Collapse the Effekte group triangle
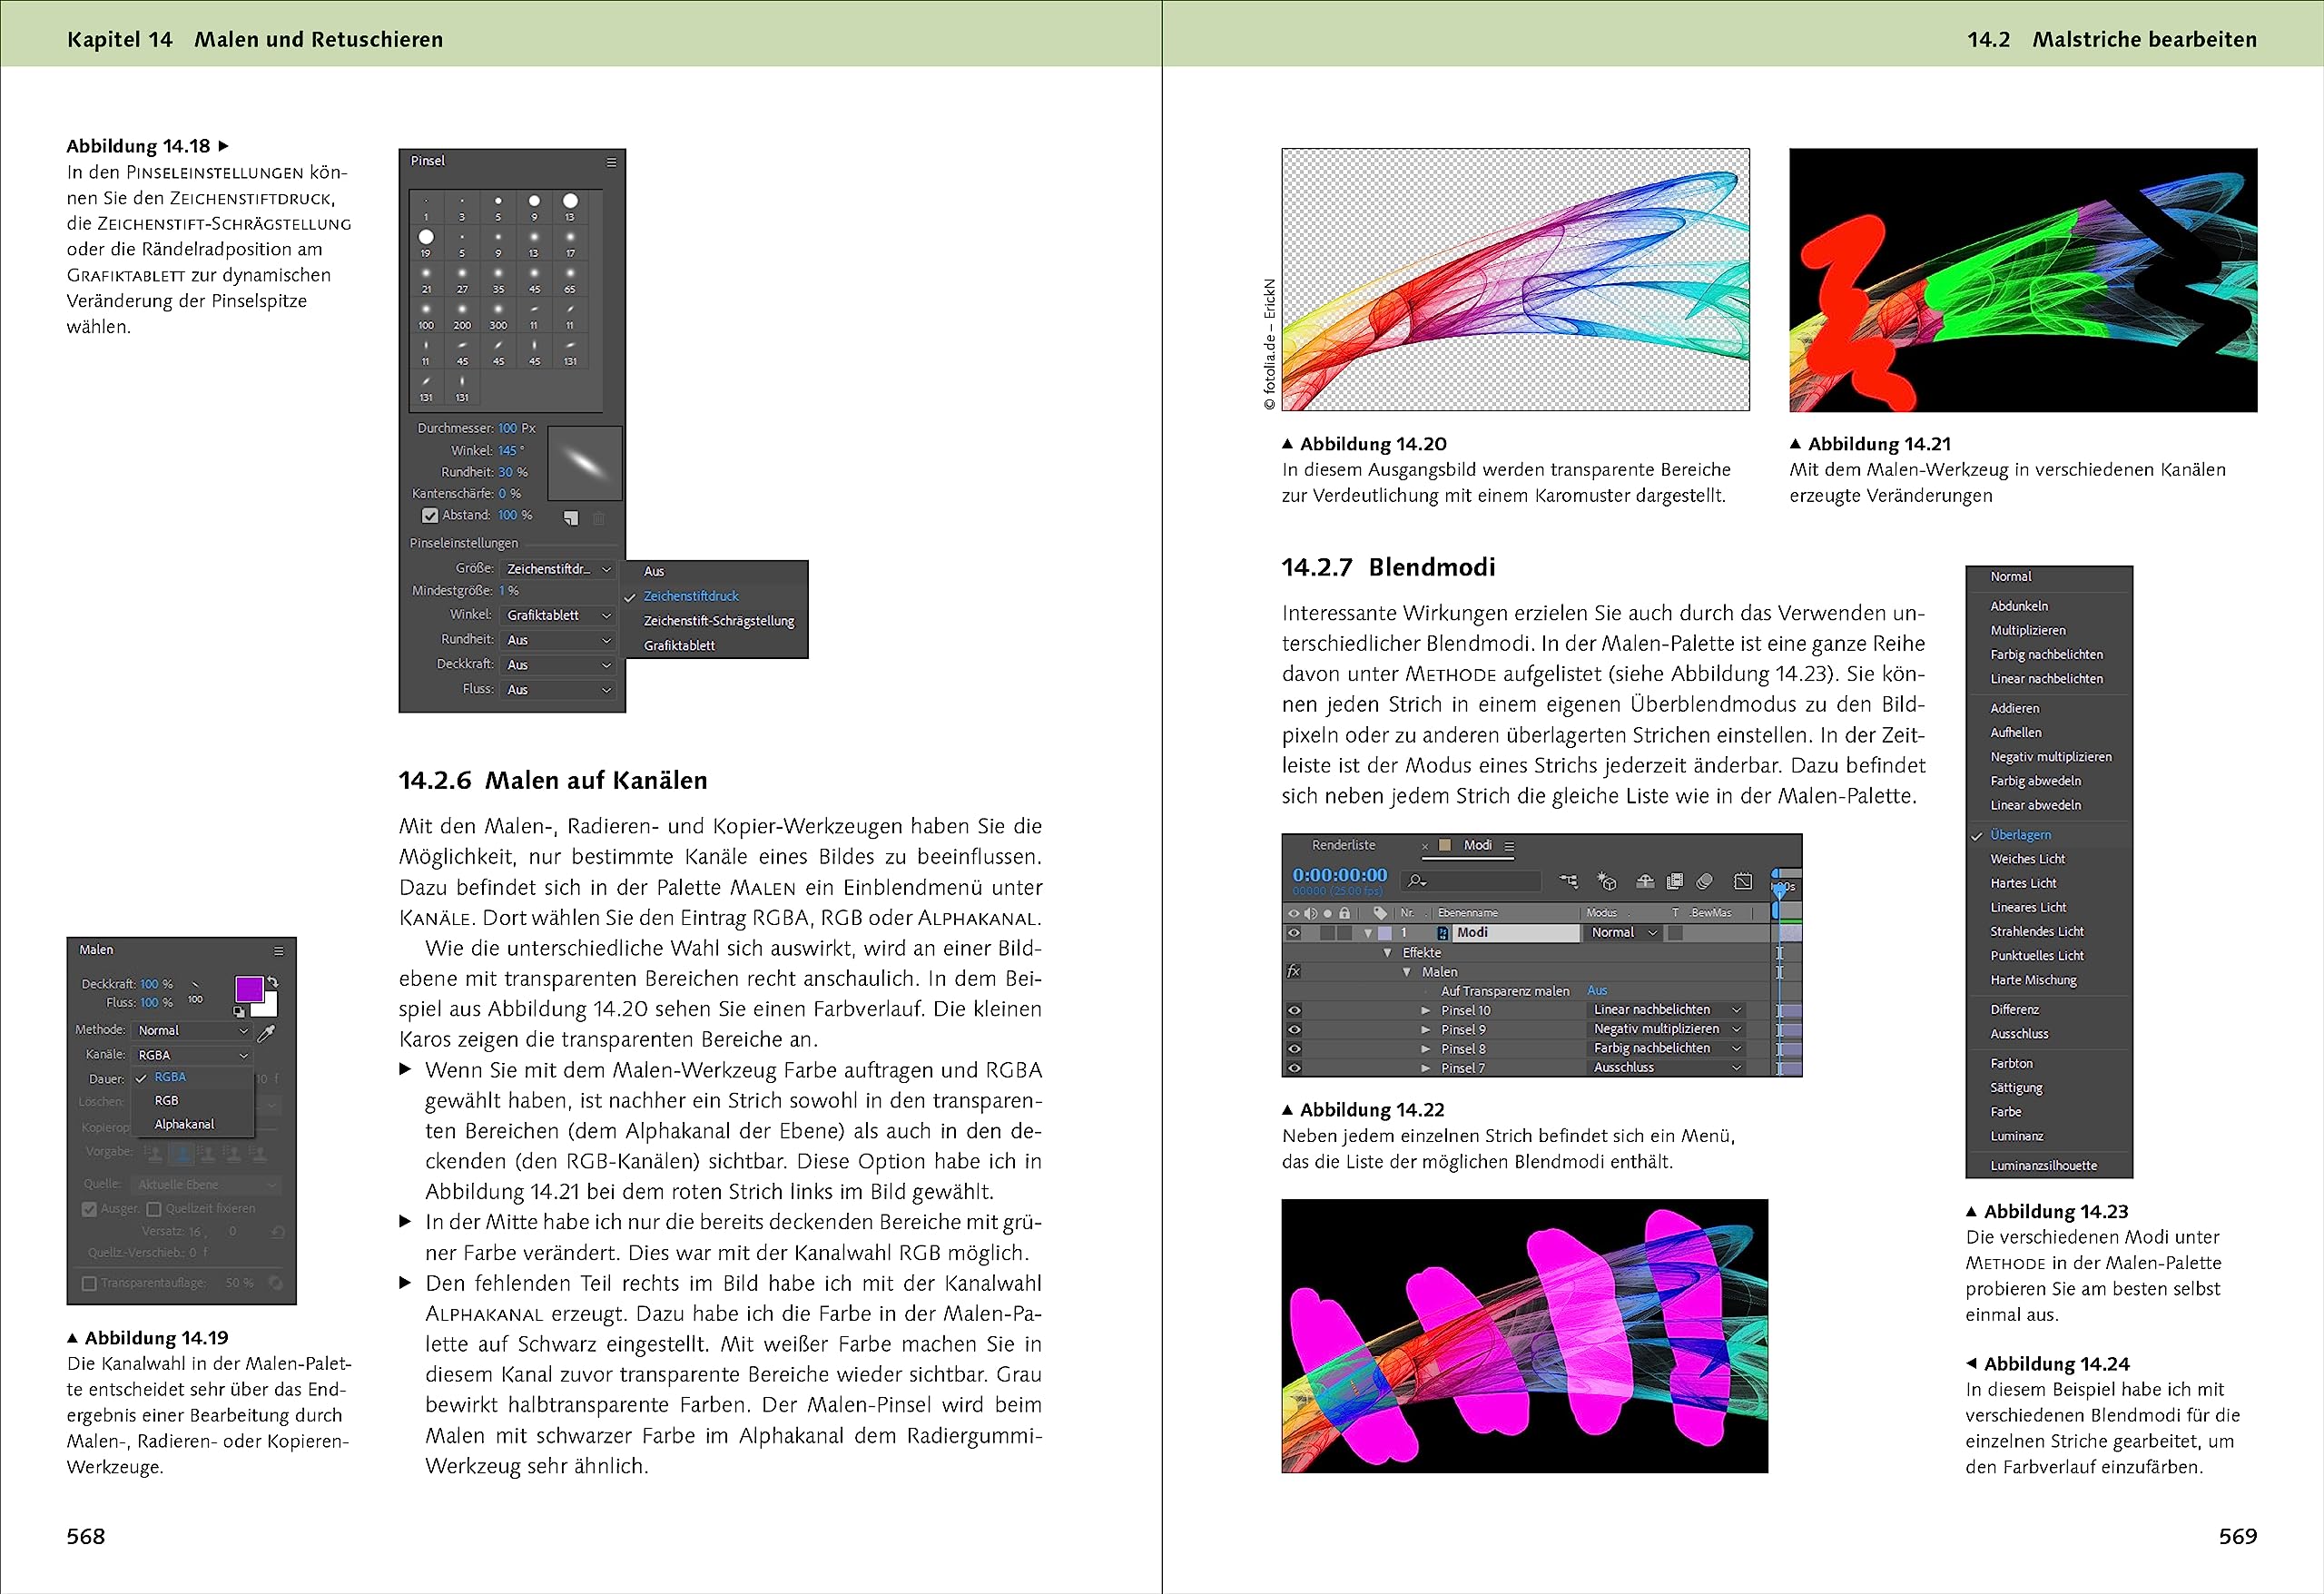This screenshot has width=2324, height=1594. coord(1388,953)
